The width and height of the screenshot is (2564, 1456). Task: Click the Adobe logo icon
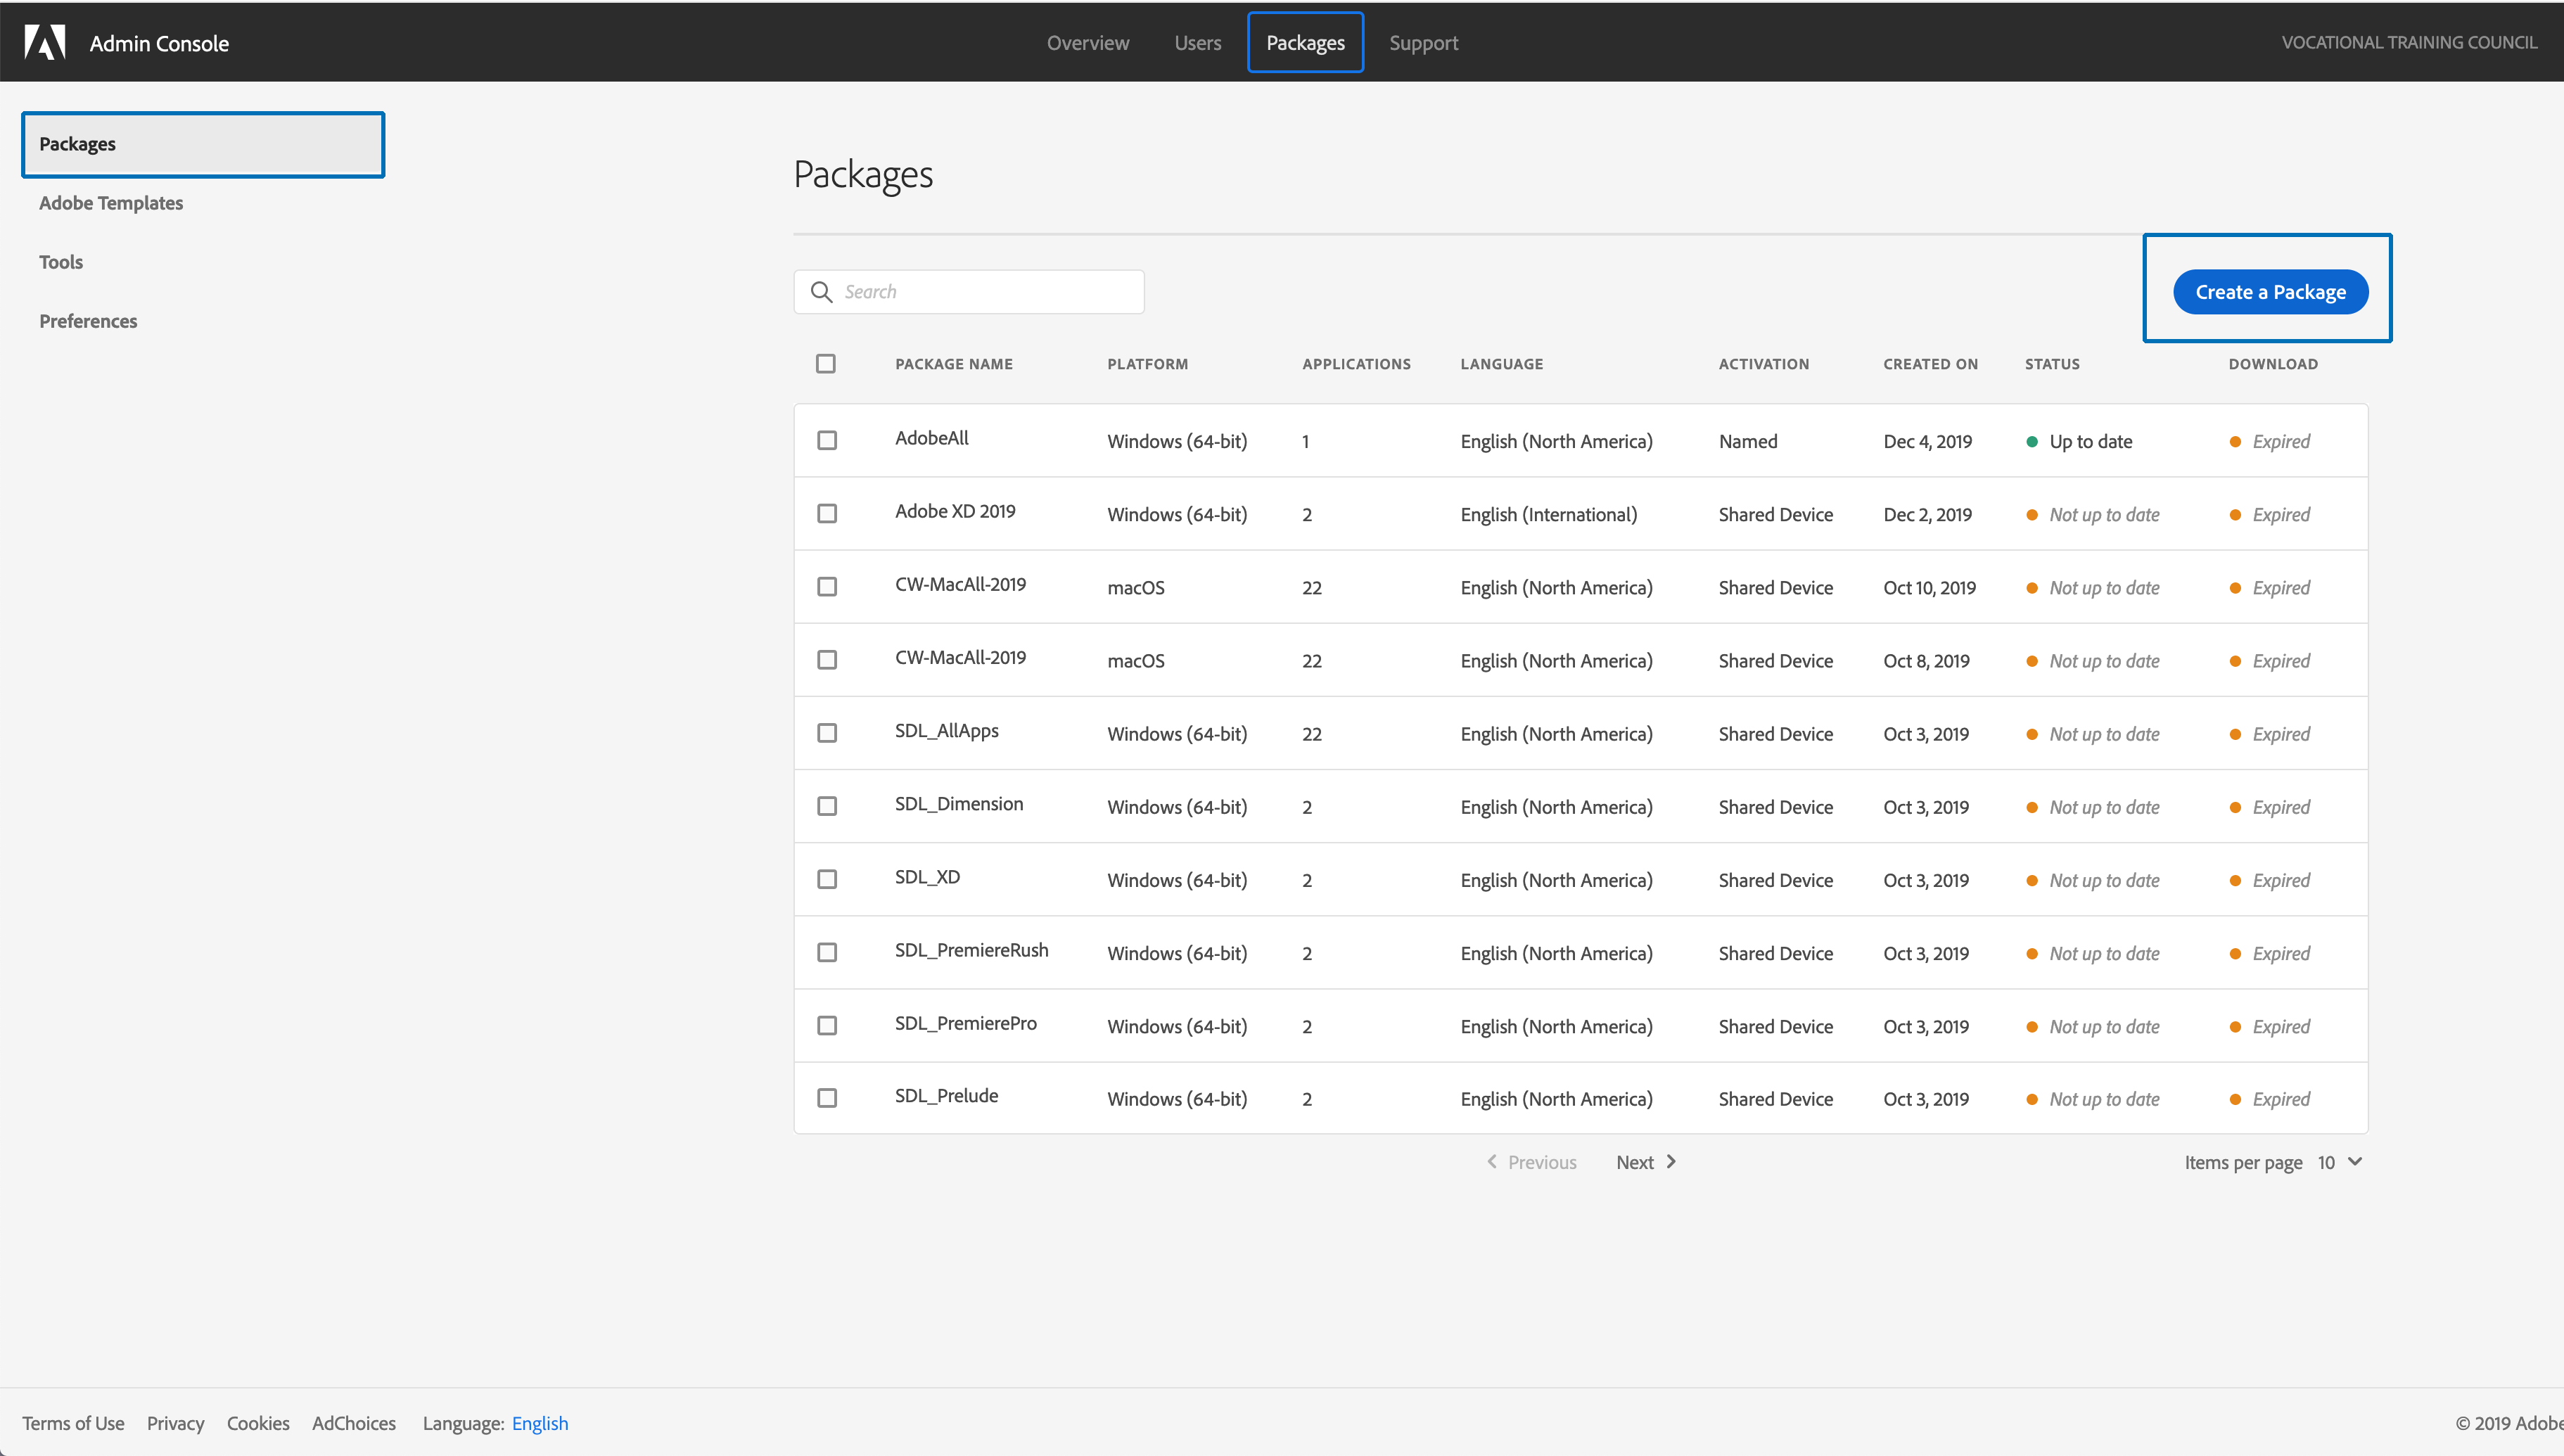click(x=45, y=42)
